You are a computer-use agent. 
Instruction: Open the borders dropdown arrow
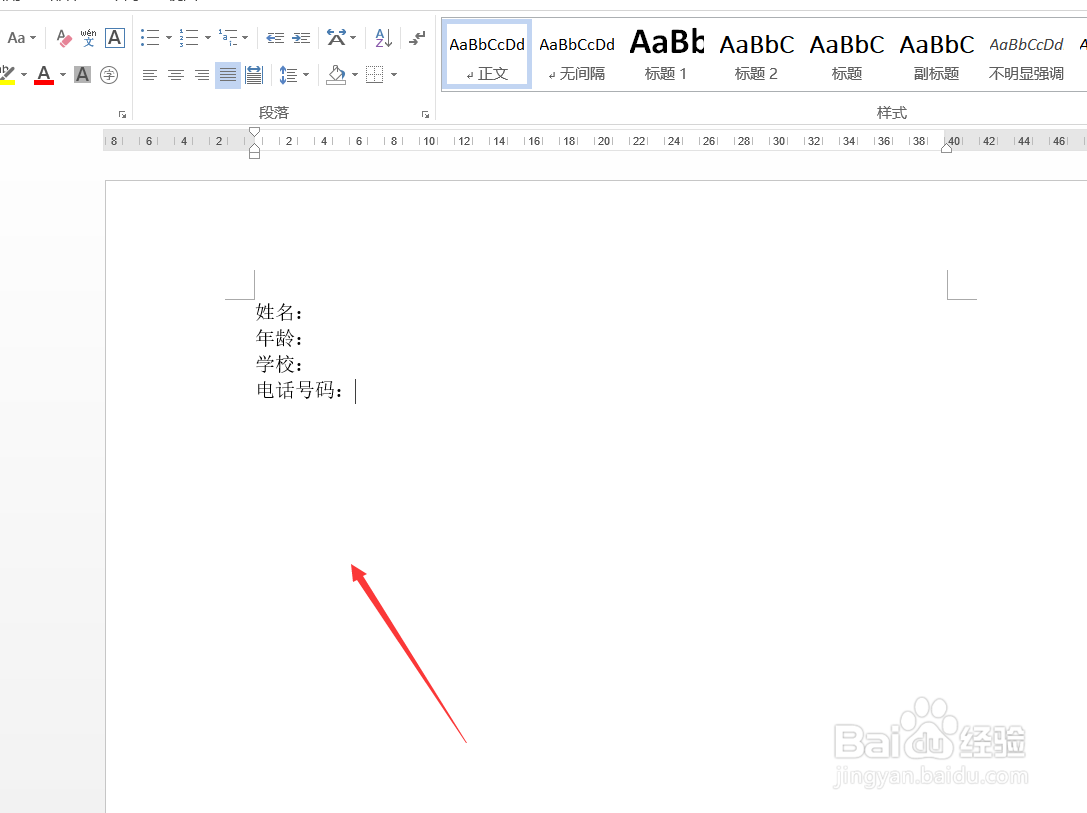coord(393,75)
